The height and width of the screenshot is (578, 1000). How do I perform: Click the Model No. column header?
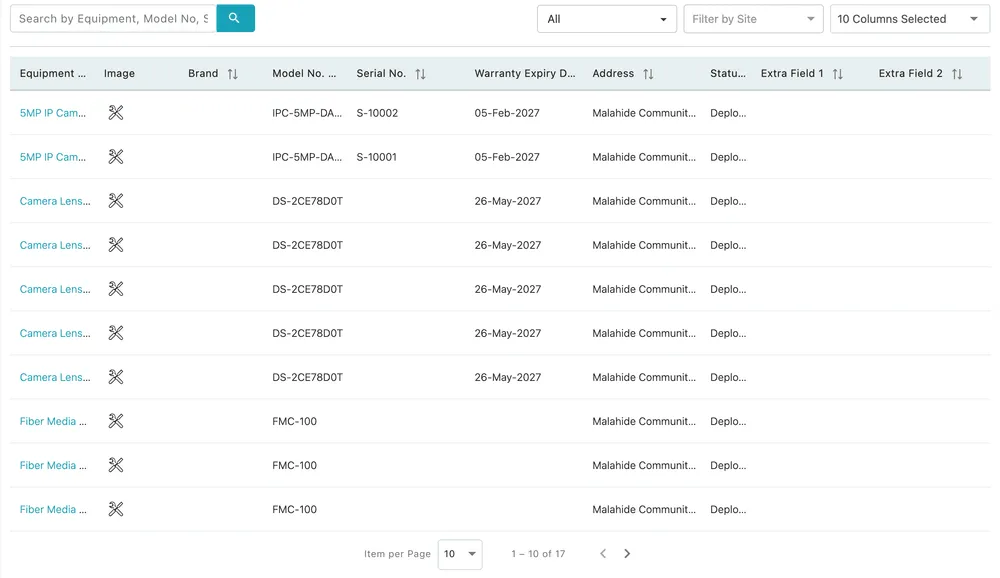point(304,73)
